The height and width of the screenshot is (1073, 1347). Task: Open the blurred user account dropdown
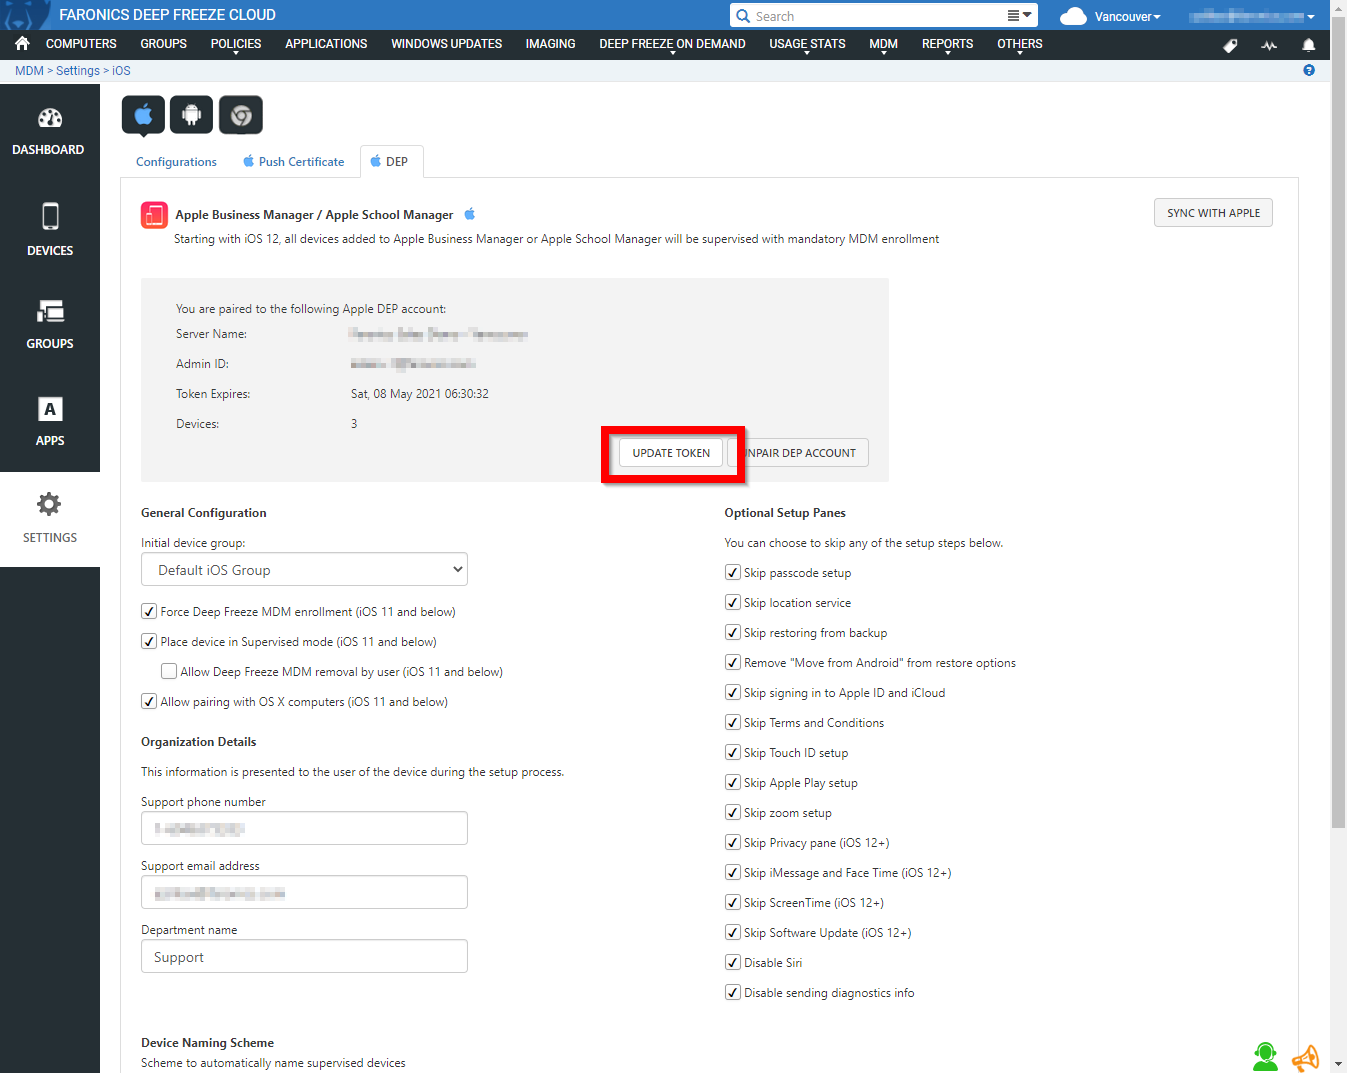click(1252, 16)
